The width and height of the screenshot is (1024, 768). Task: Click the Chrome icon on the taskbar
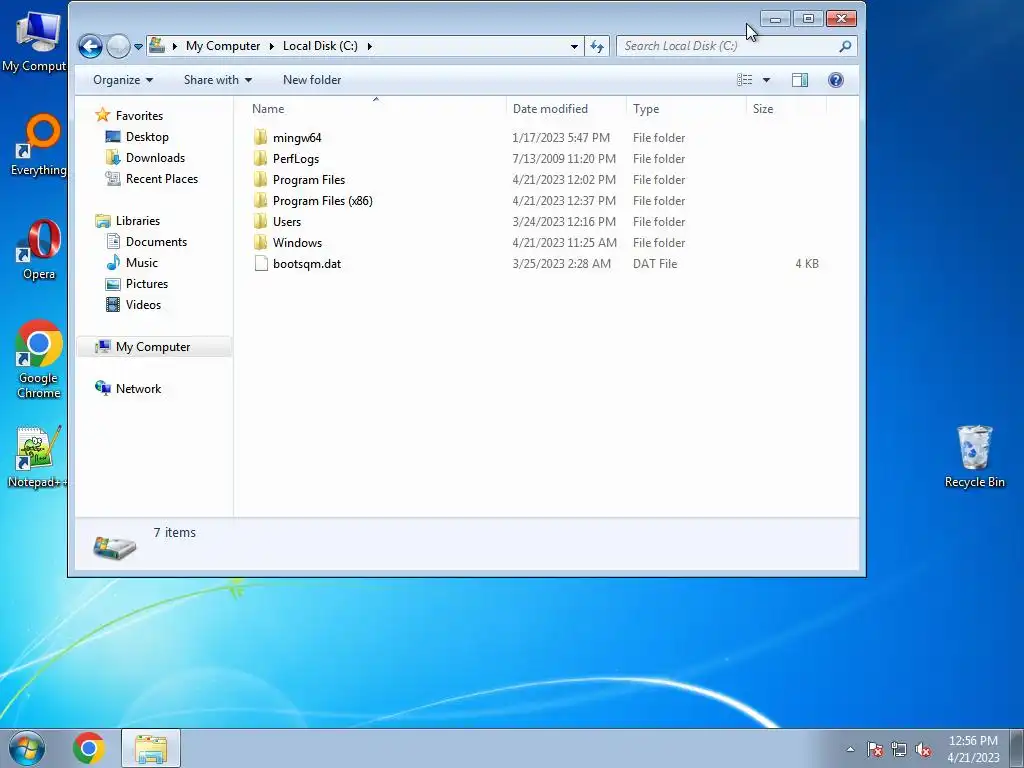coord(89,748)
